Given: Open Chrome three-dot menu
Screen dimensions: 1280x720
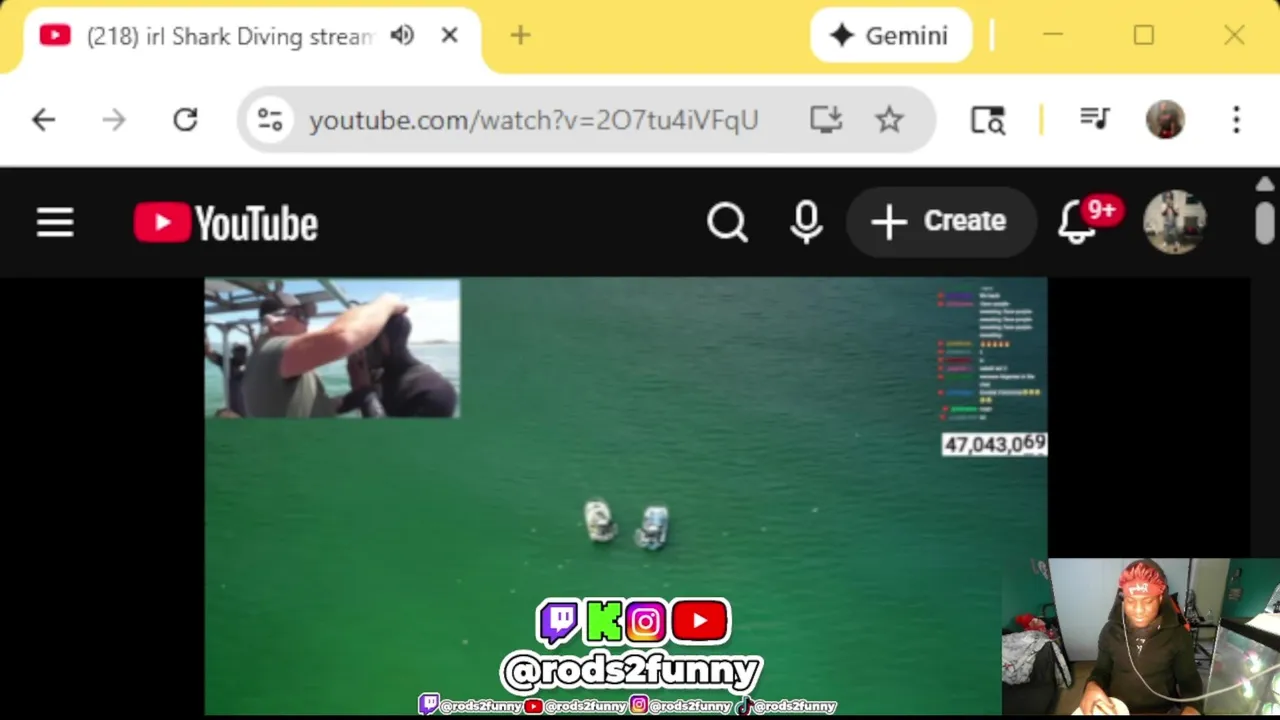Looking at the screenshot, I should point(1236,120).
